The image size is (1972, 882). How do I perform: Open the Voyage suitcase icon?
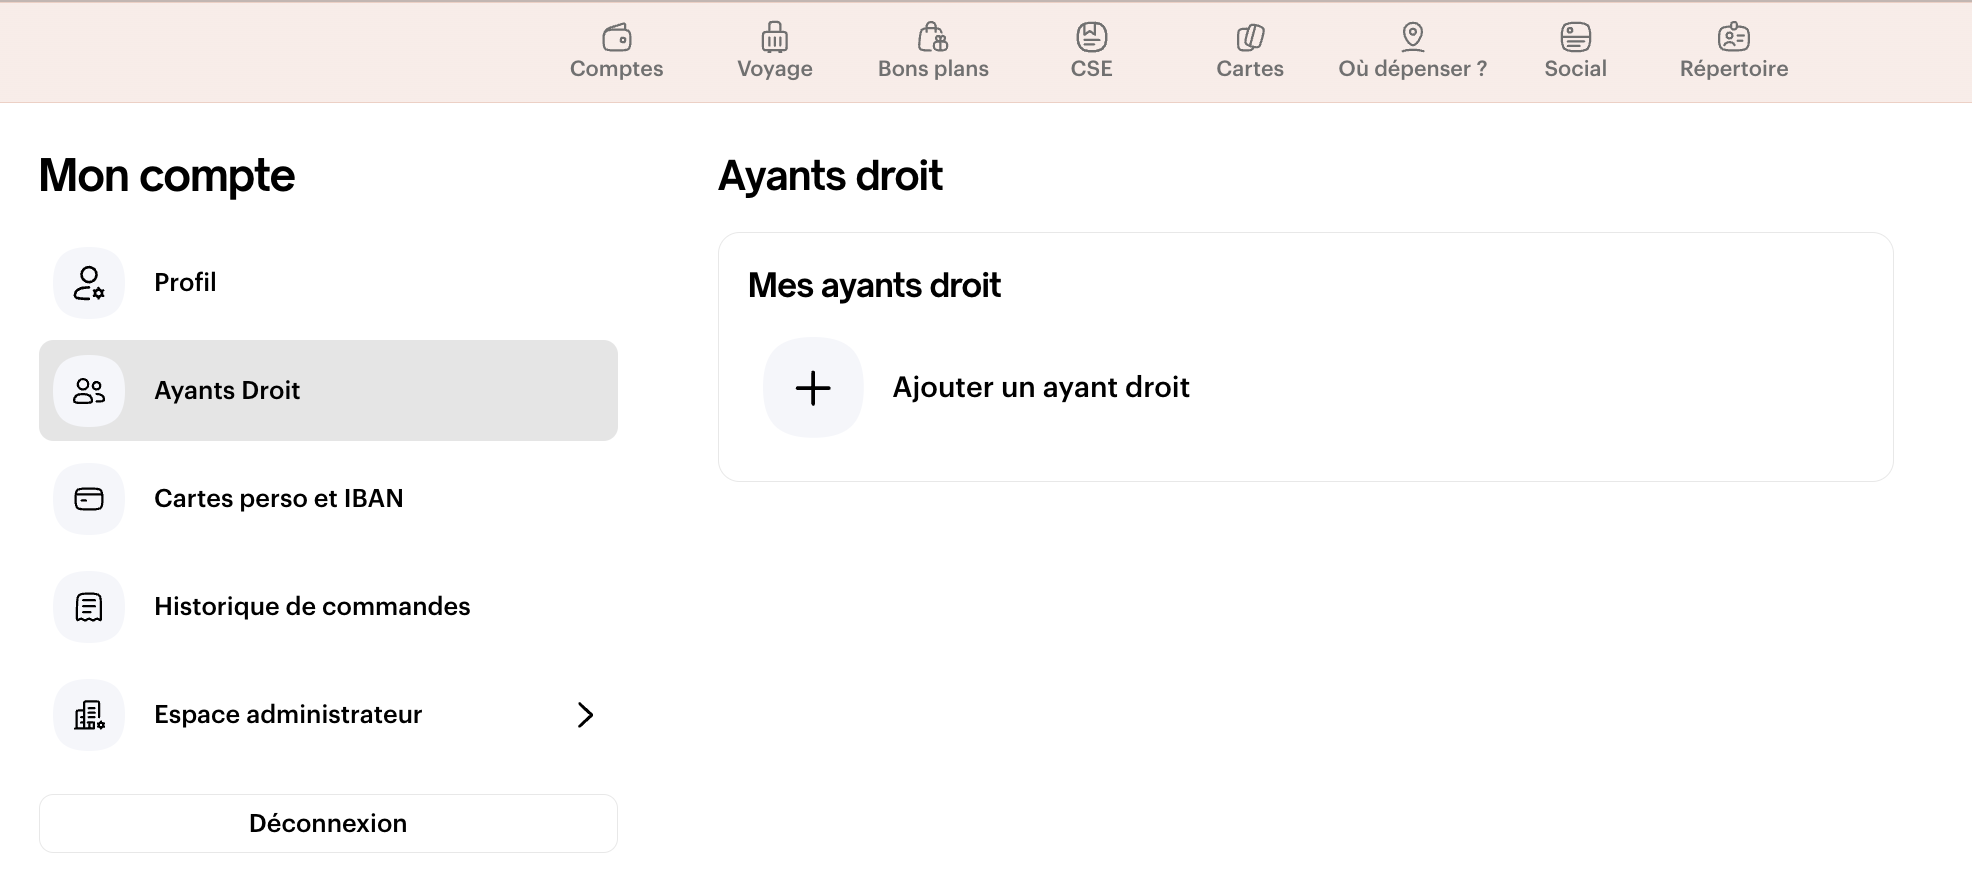pos(775,38)
